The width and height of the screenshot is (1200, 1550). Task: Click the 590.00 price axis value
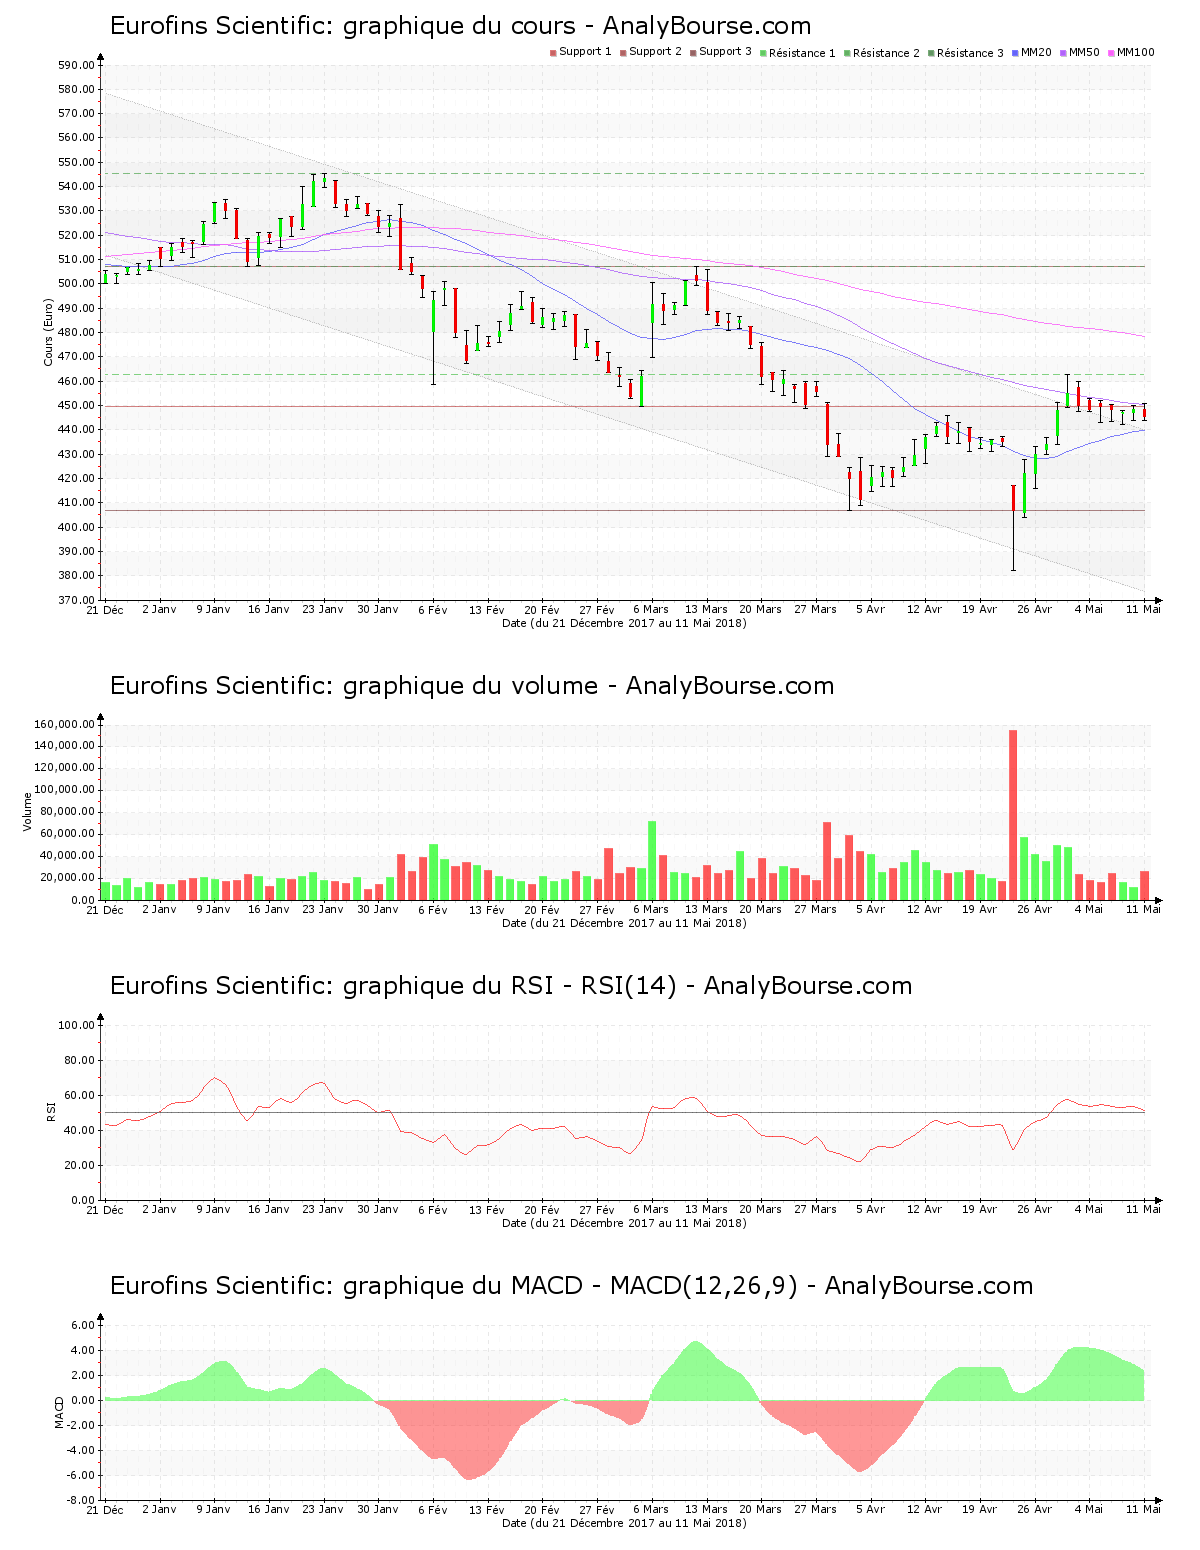77,65
